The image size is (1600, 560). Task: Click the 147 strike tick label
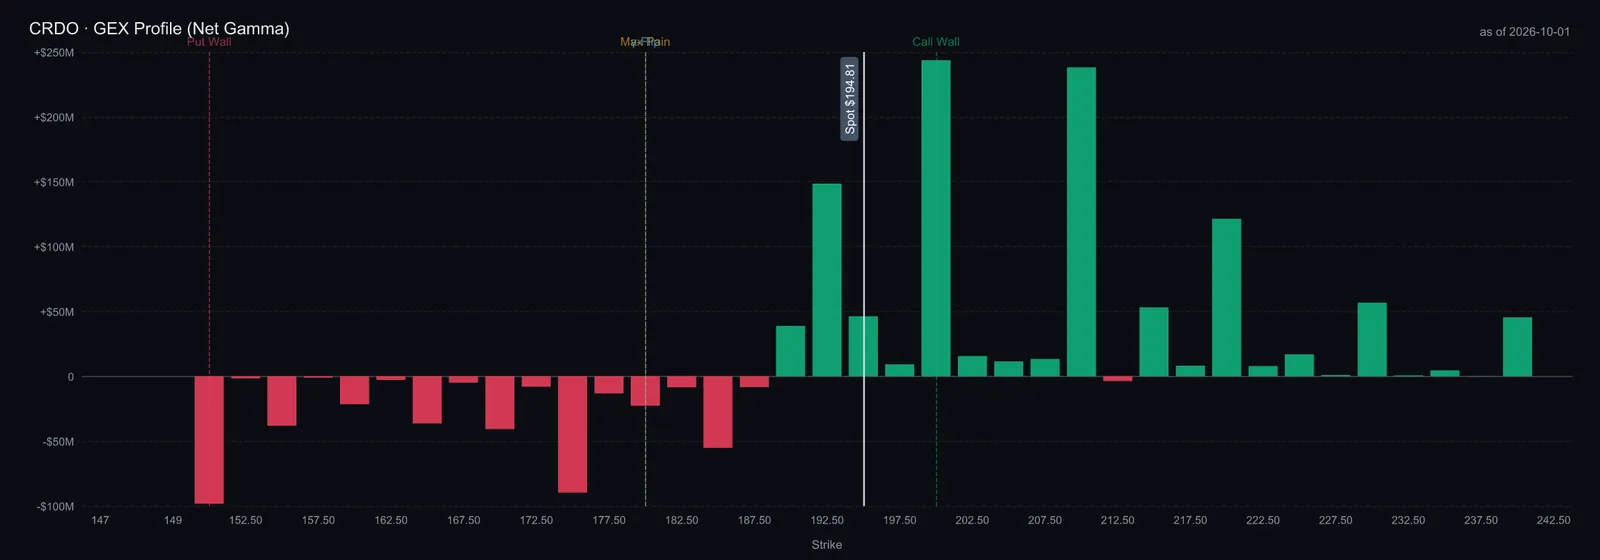point(100,520)
